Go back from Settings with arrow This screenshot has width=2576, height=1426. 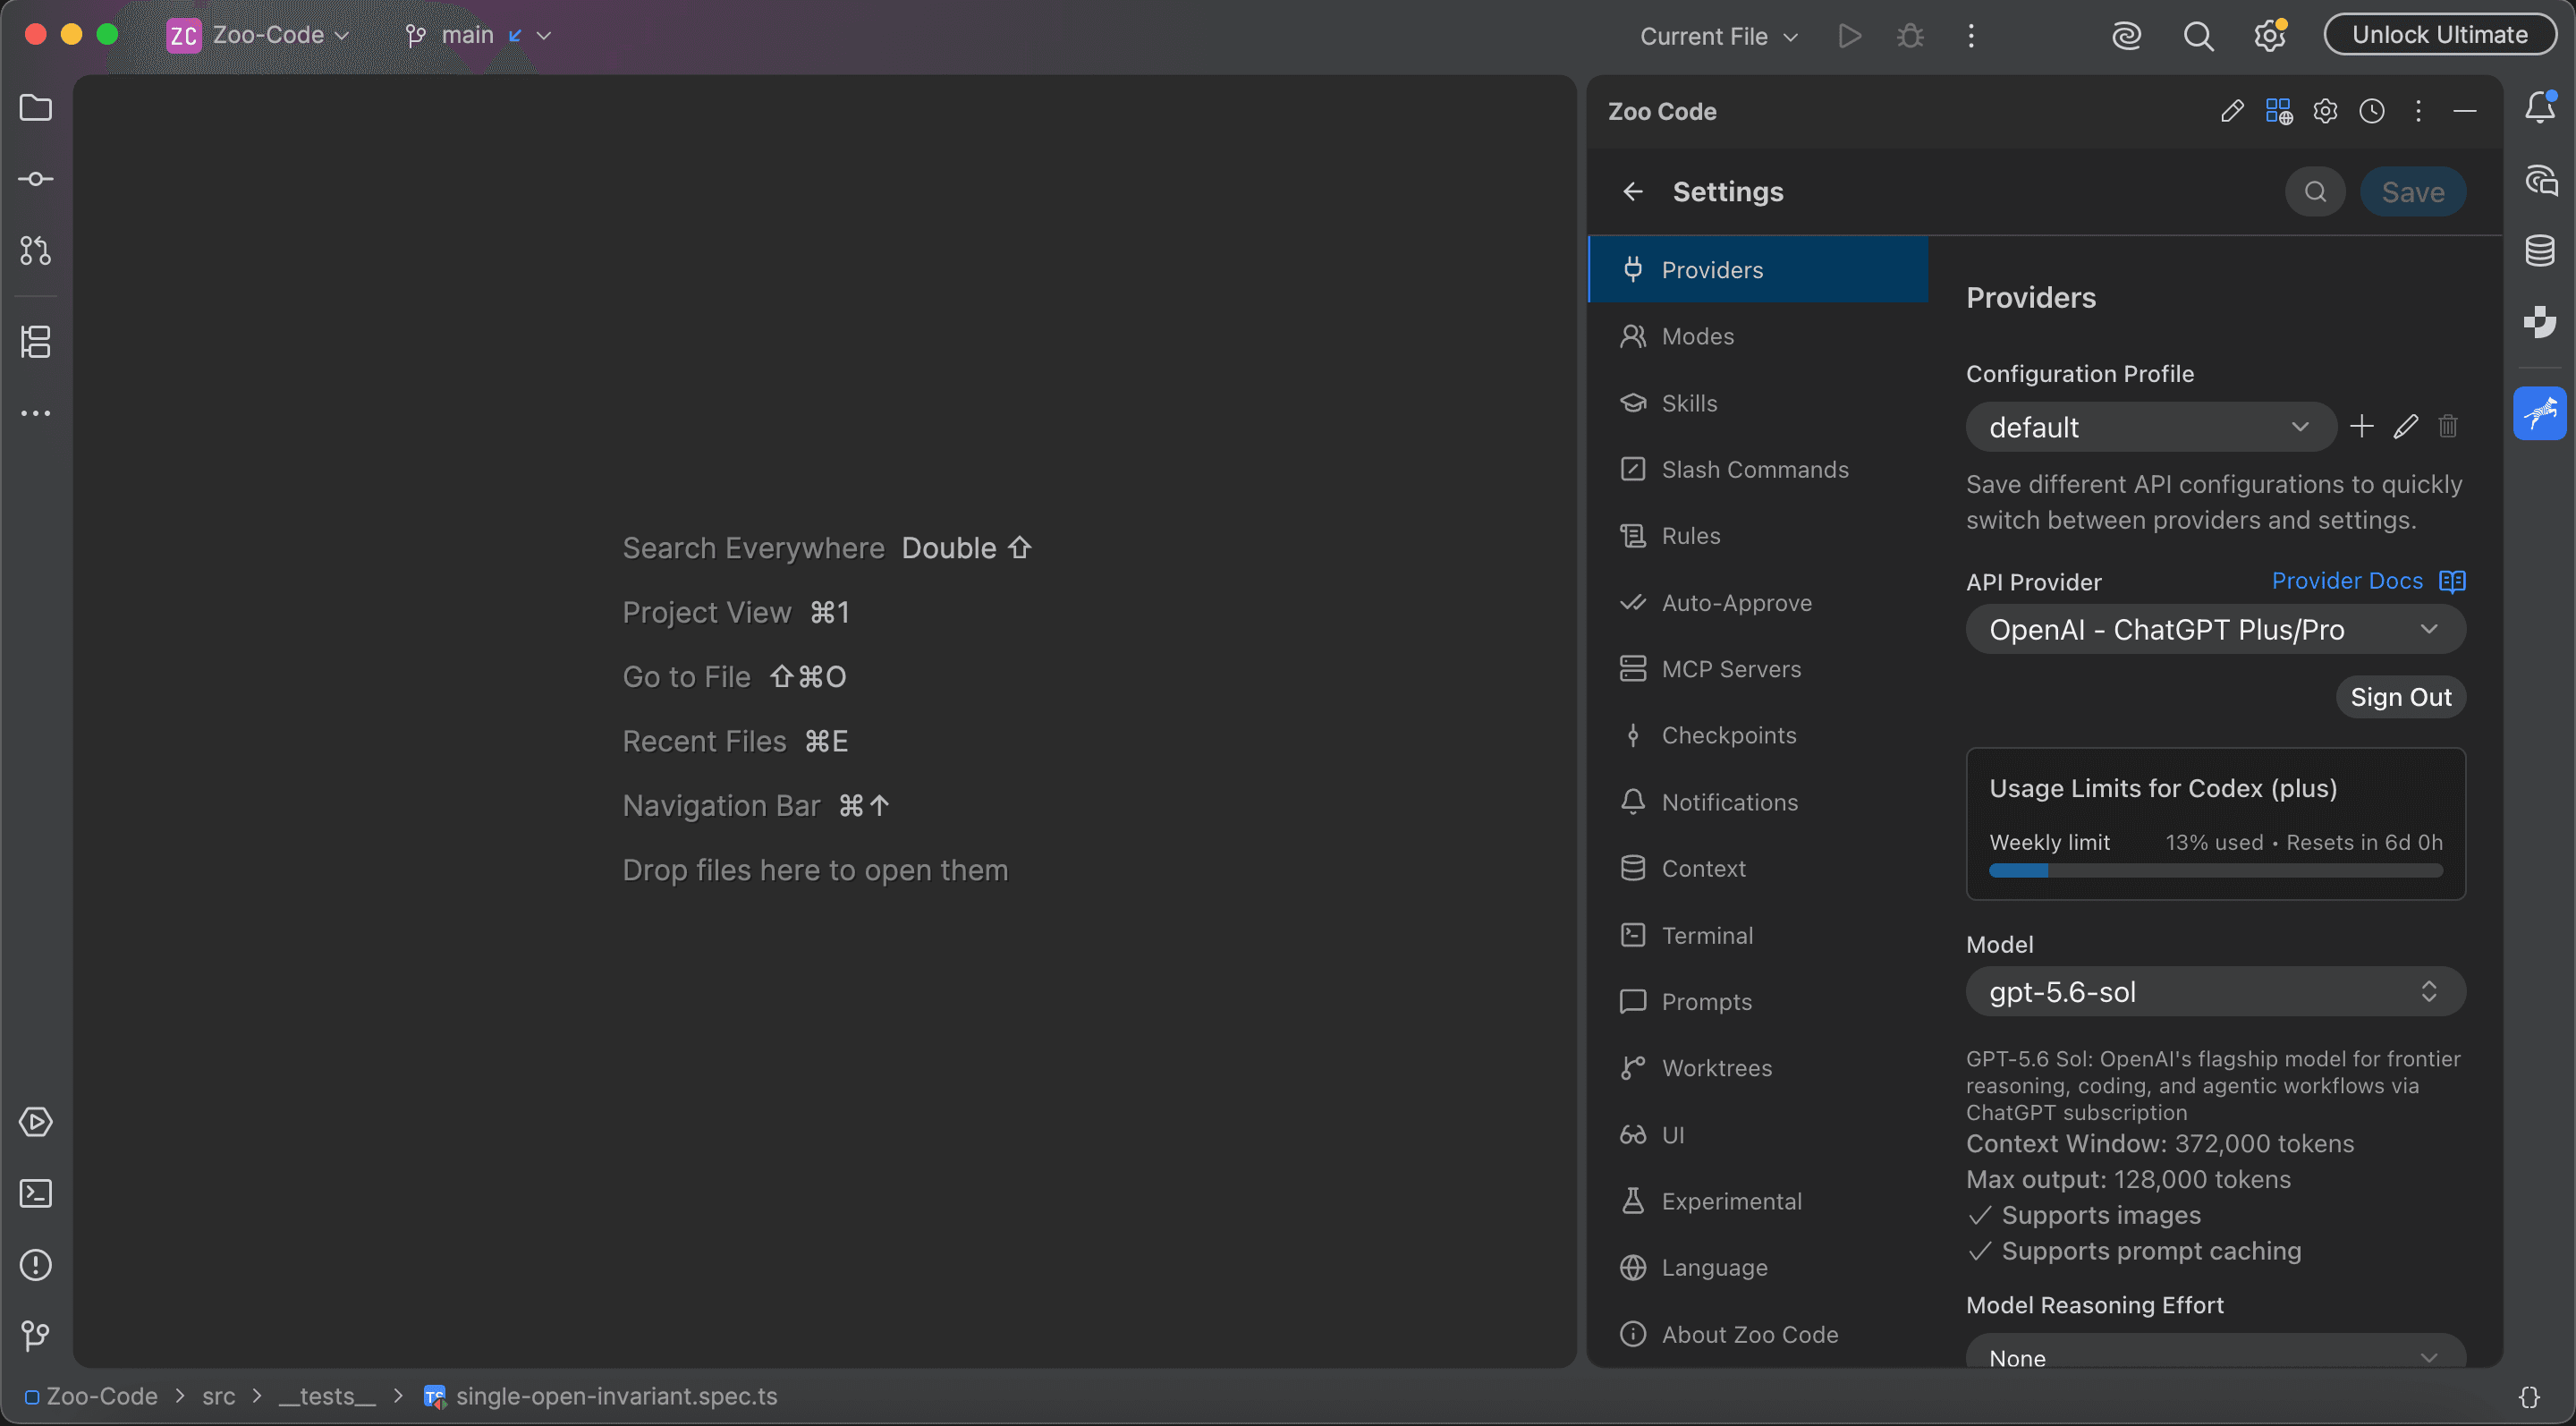tap(1633, 192)
